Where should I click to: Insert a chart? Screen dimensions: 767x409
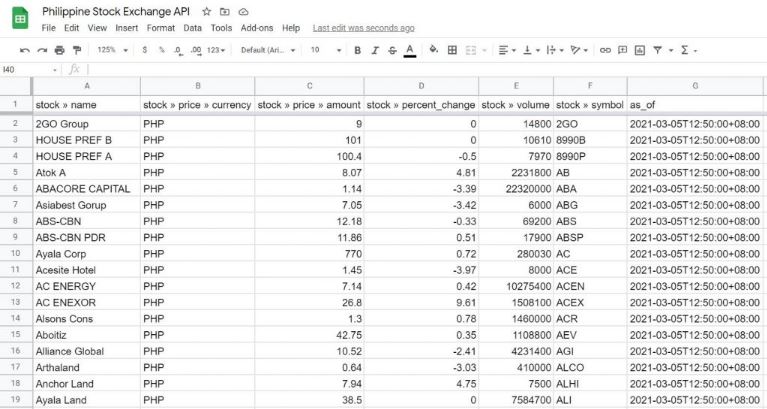click(x=640, y=50)
